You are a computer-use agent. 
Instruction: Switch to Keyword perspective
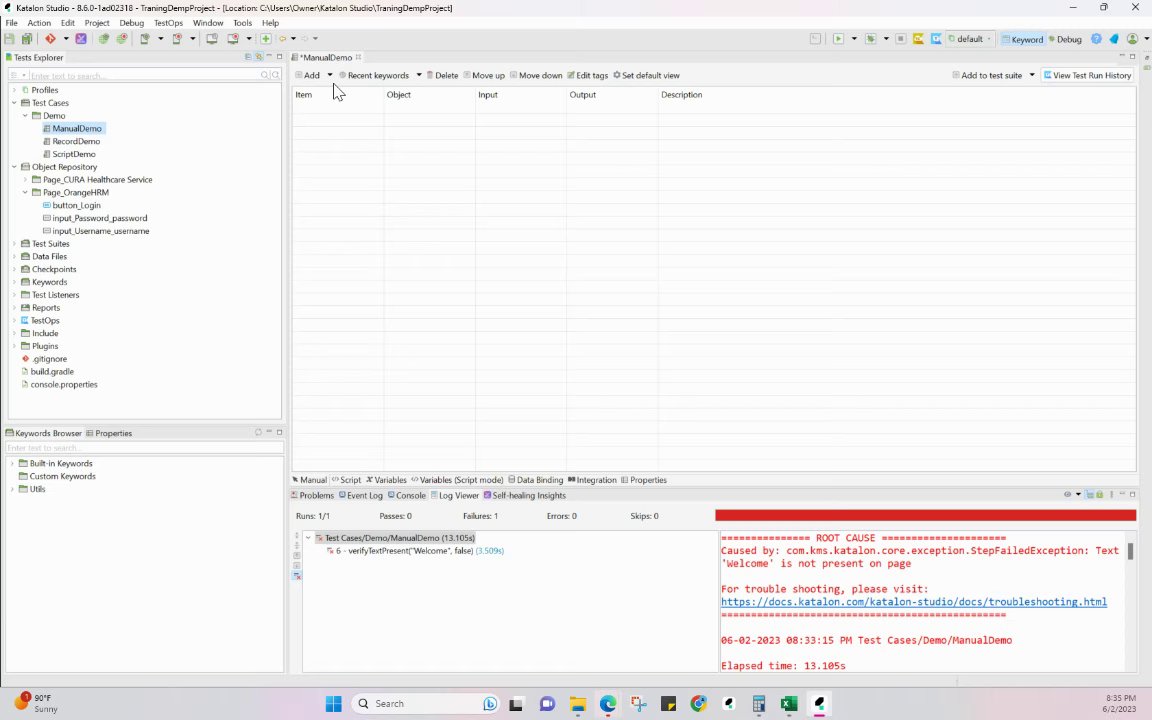[x=1022, y=39]
